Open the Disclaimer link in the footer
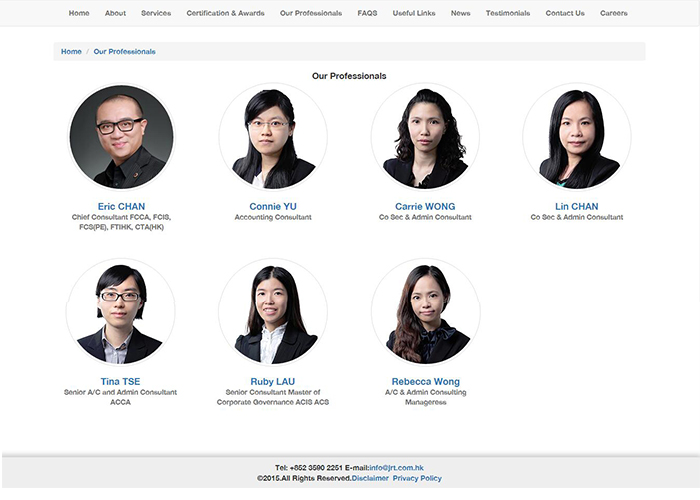Image resolution: width=700 pixels, height=500 pixels. click(x=370, y=479)
